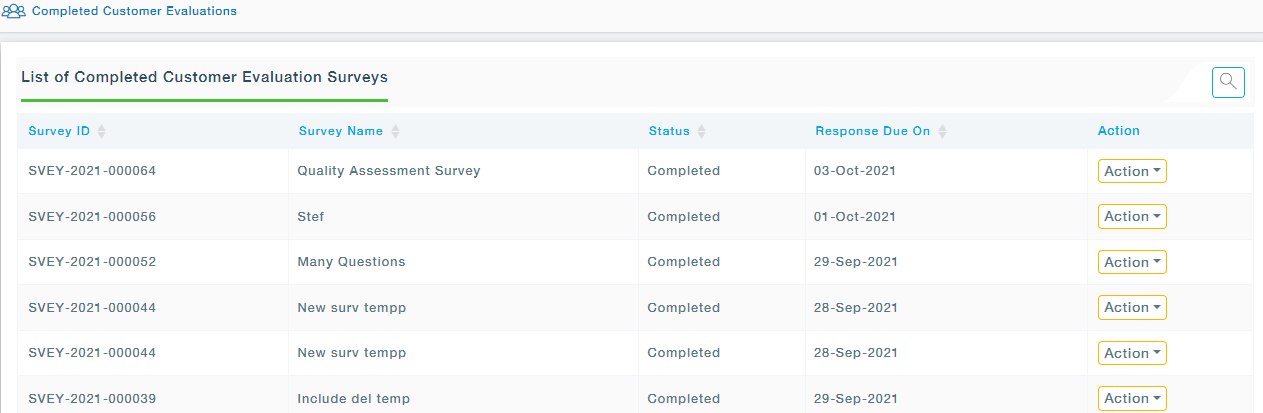Viewport: 1263px width, 413px height.
Task: Click the Survey Name column header
Action: [x=341, y=131]
